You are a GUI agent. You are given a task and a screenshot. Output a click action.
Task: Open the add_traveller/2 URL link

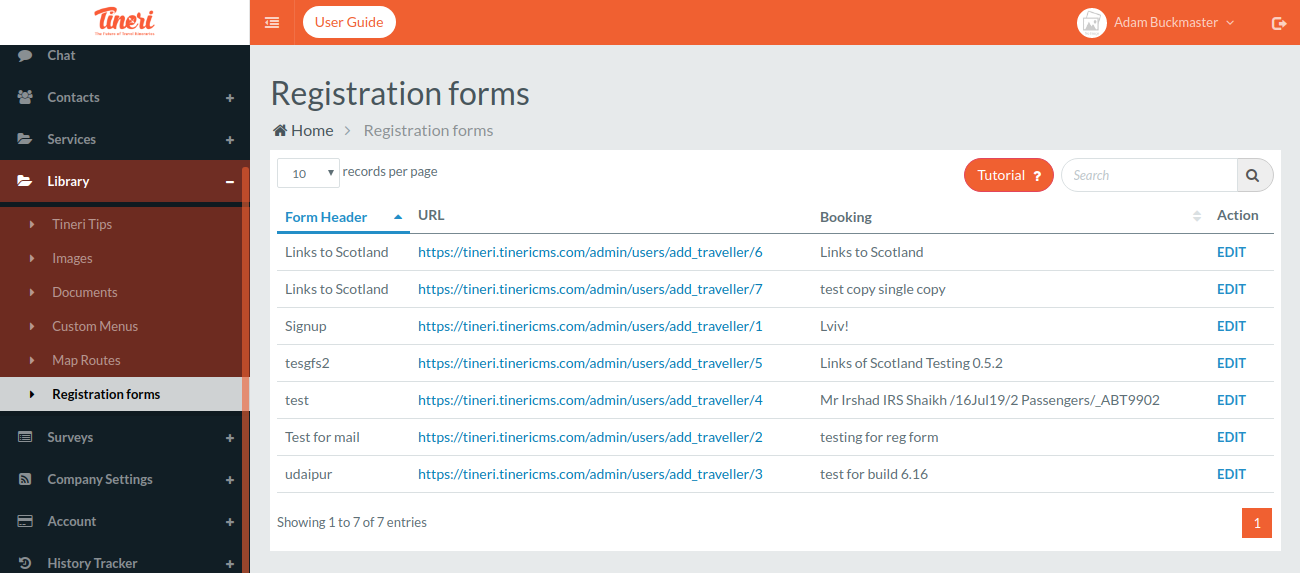pyautogui.click(x=590, y=437)
